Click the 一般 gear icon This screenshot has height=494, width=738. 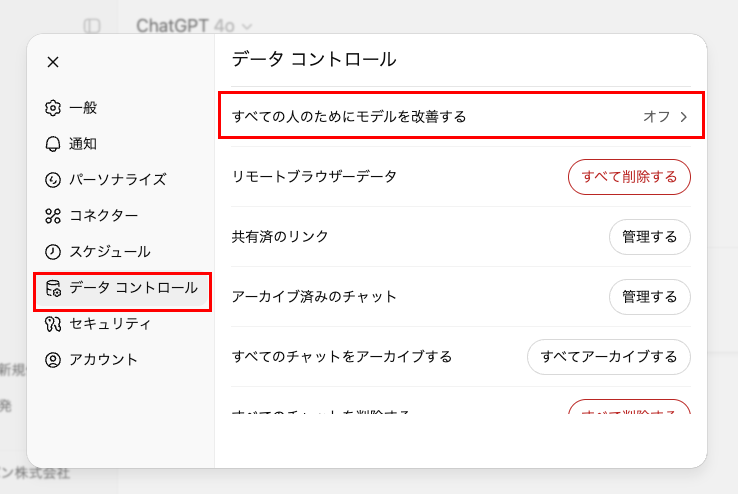tap(53, 108)
